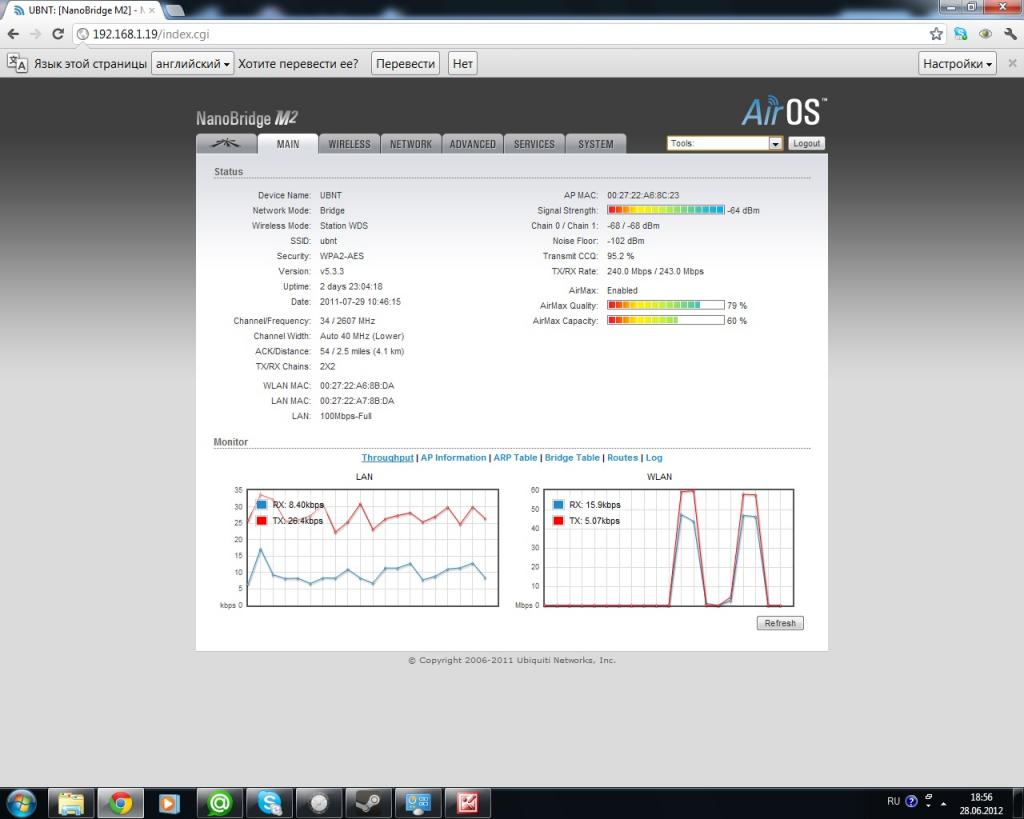This screenshot has height=819, width=1024.
Task: Close the NanoBridge M2 browser tab
Action: coord(152,10)
